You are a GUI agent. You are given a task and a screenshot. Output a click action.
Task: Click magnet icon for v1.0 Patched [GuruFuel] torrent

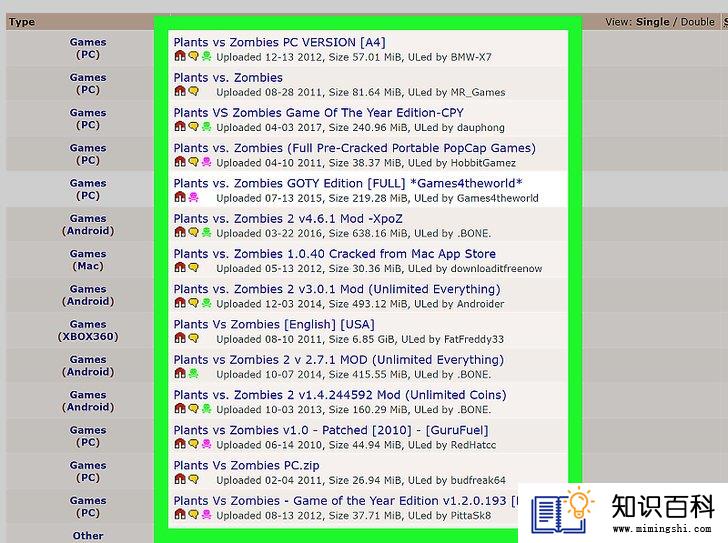pos(180,444)
